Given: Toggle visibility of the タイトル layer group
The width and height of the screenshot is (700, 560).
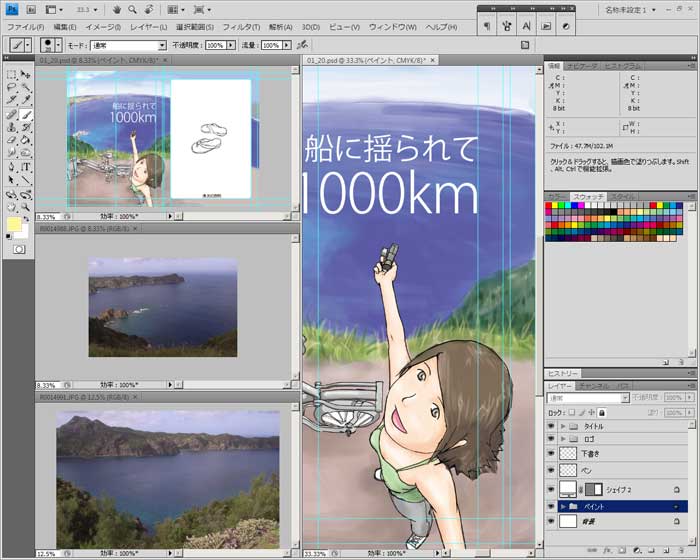Looking at the screenshot, I should (552, 426).
